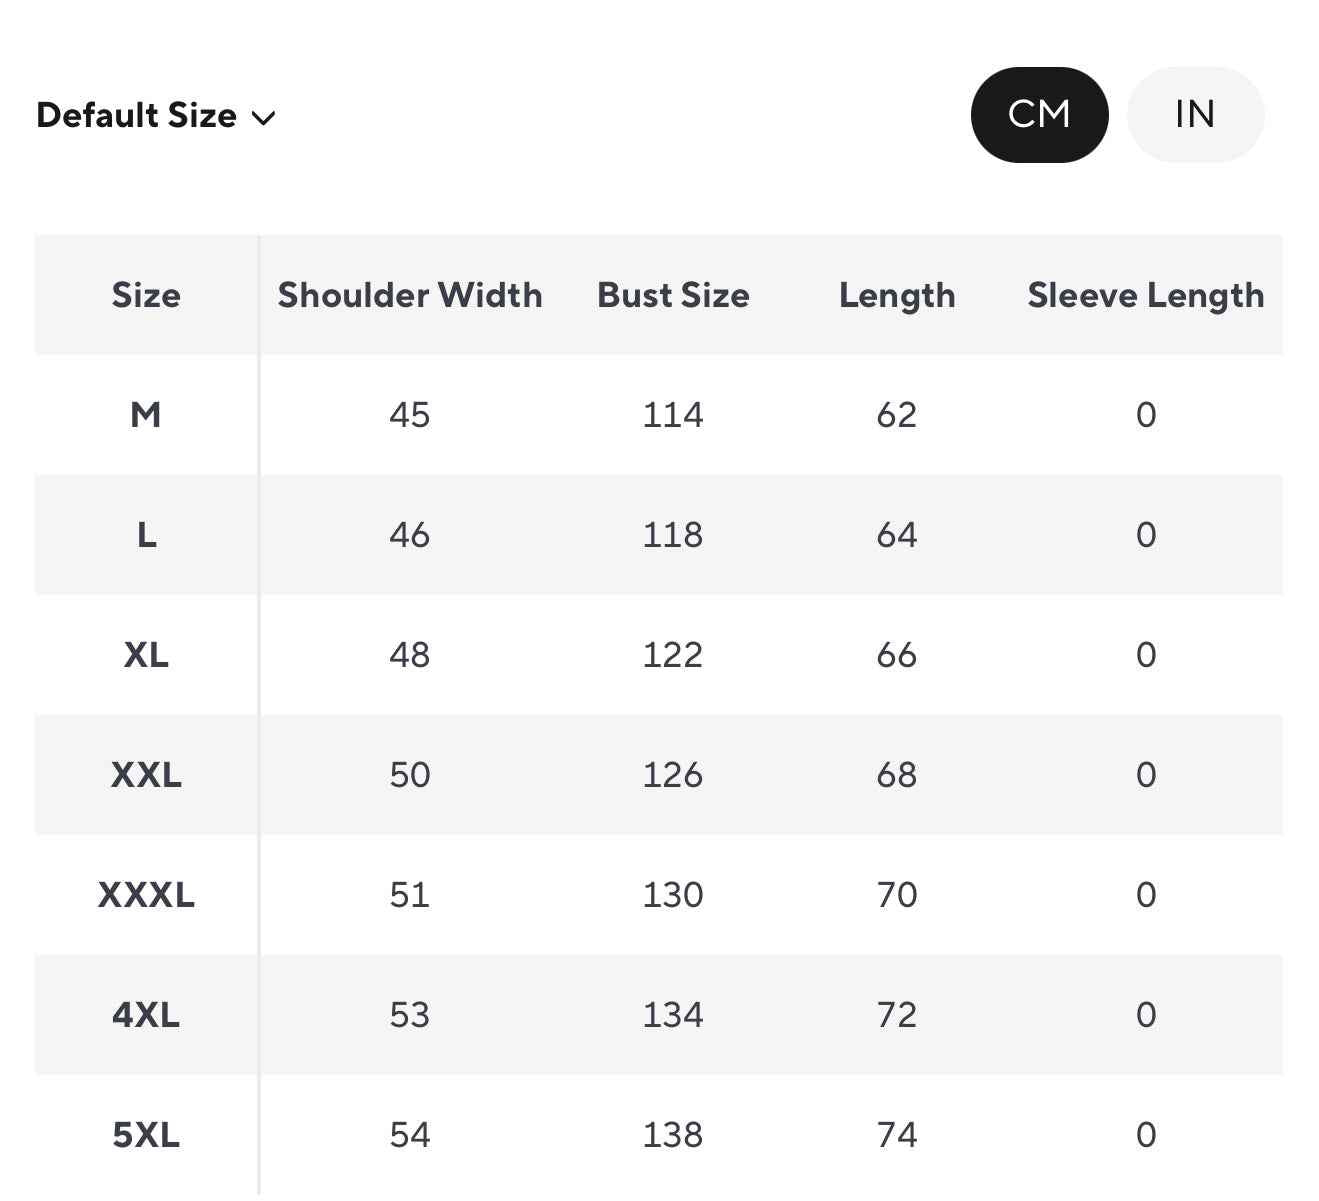
Task: Click bust size value 114
Action: (673, 415)
